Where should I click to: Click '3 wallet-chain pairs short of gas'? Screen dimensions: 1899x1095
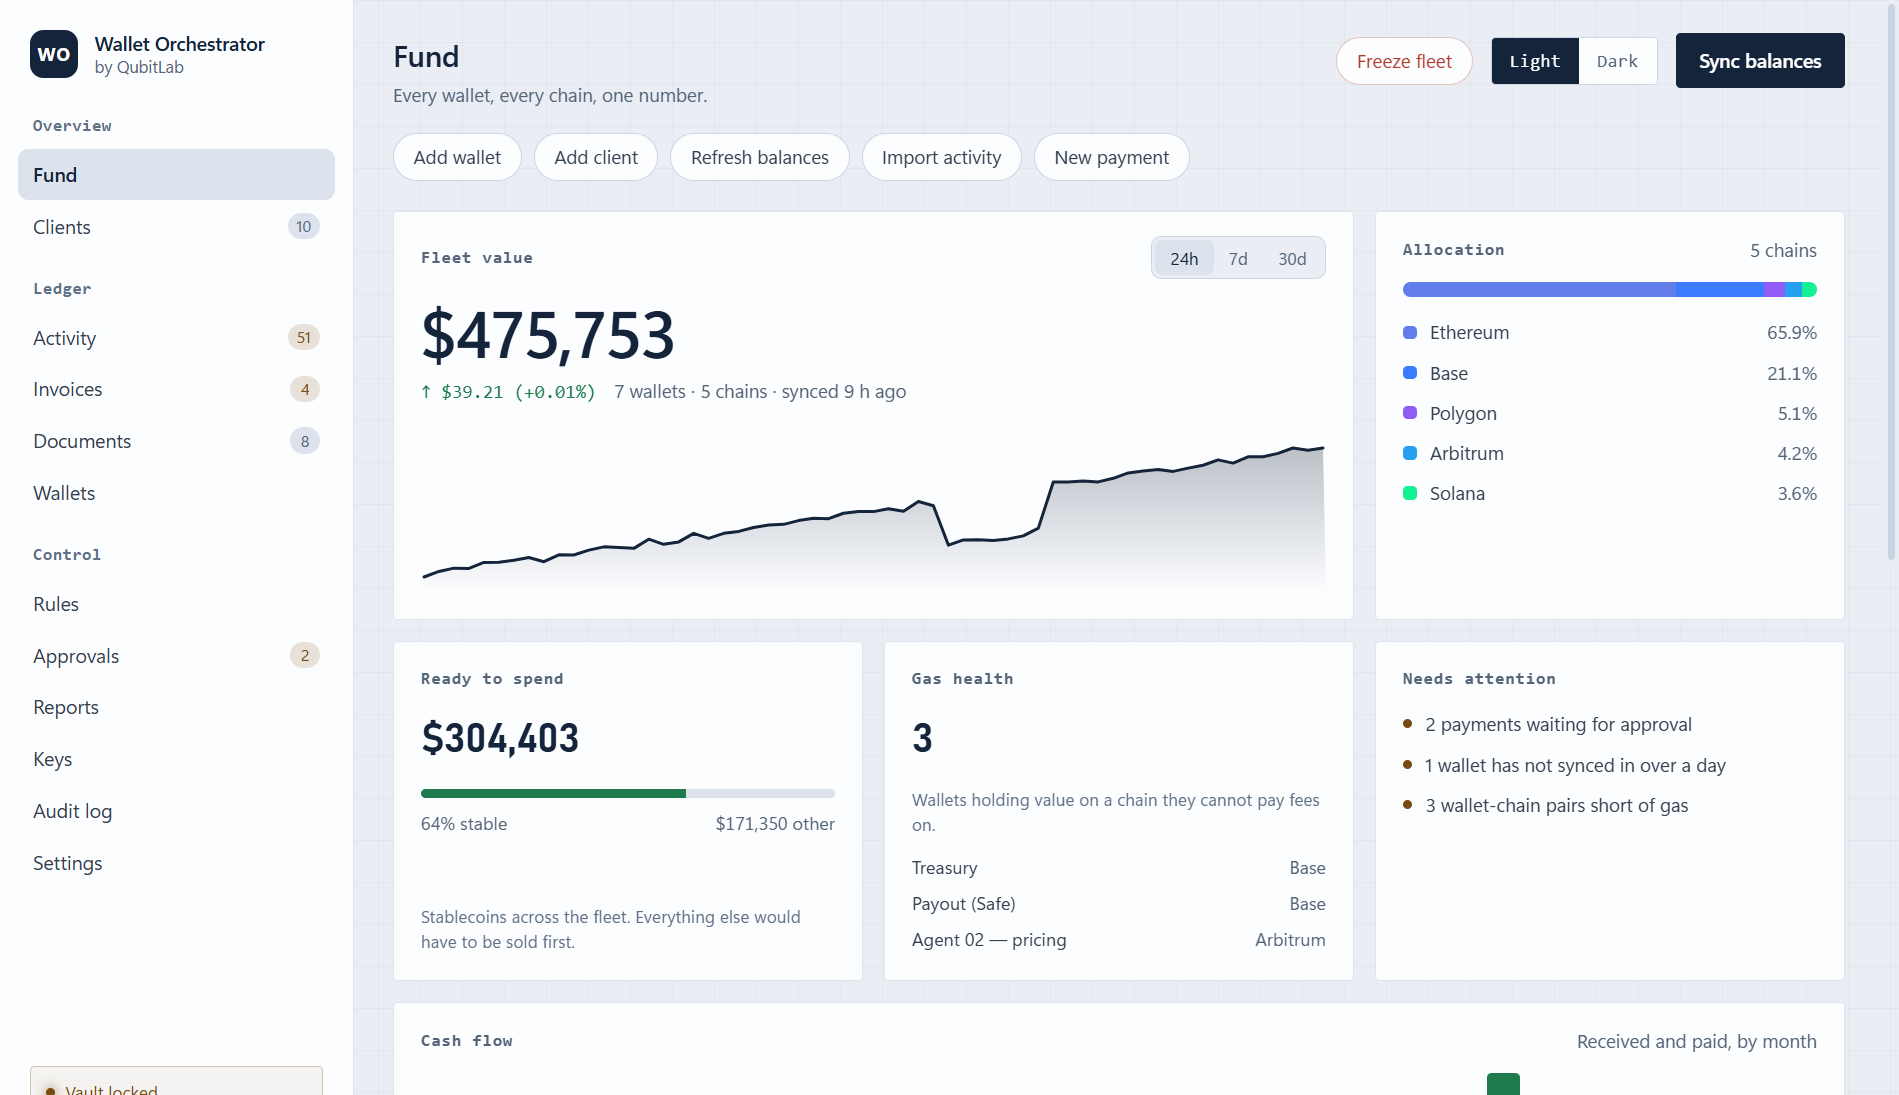pyautogui.click(x=1556, y=805)
